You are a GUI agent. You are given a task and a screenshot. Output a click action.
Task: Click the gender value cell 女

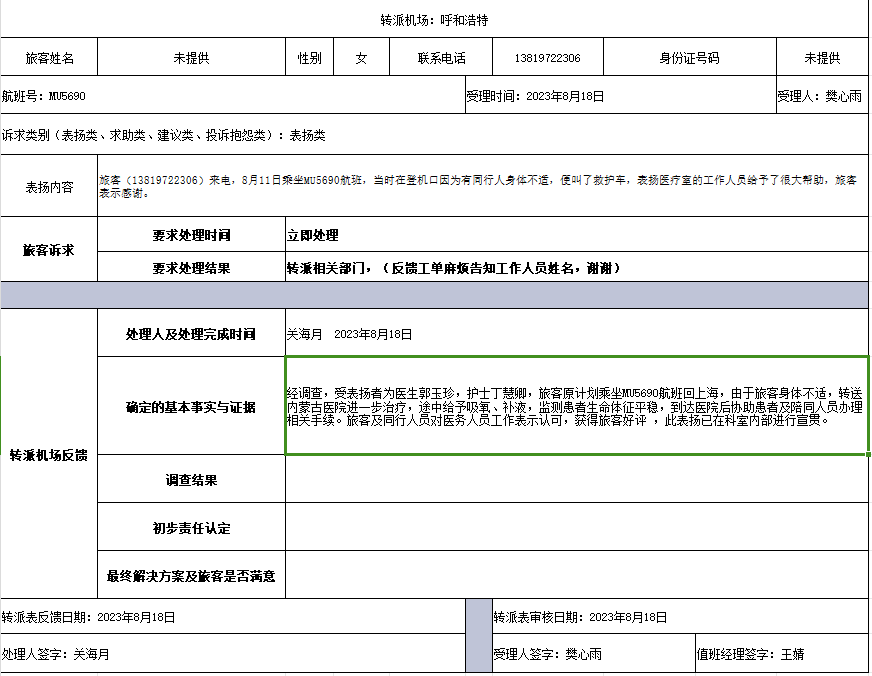361,58
